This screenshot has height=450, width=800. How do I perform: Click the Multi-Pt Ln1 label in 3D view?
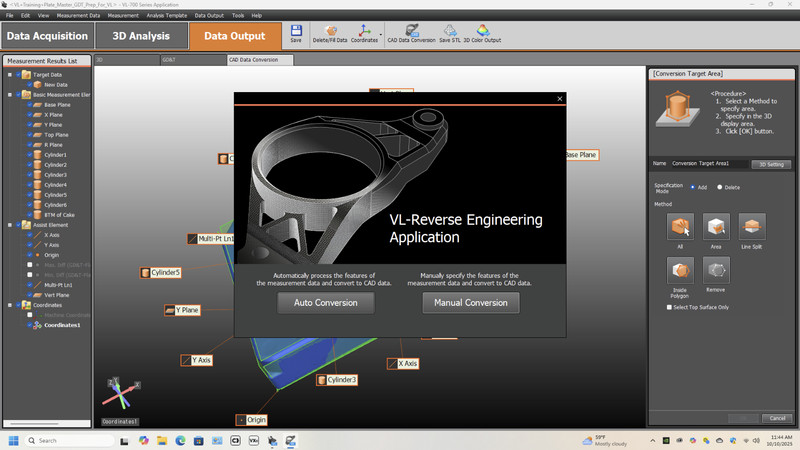click(211, 238)
